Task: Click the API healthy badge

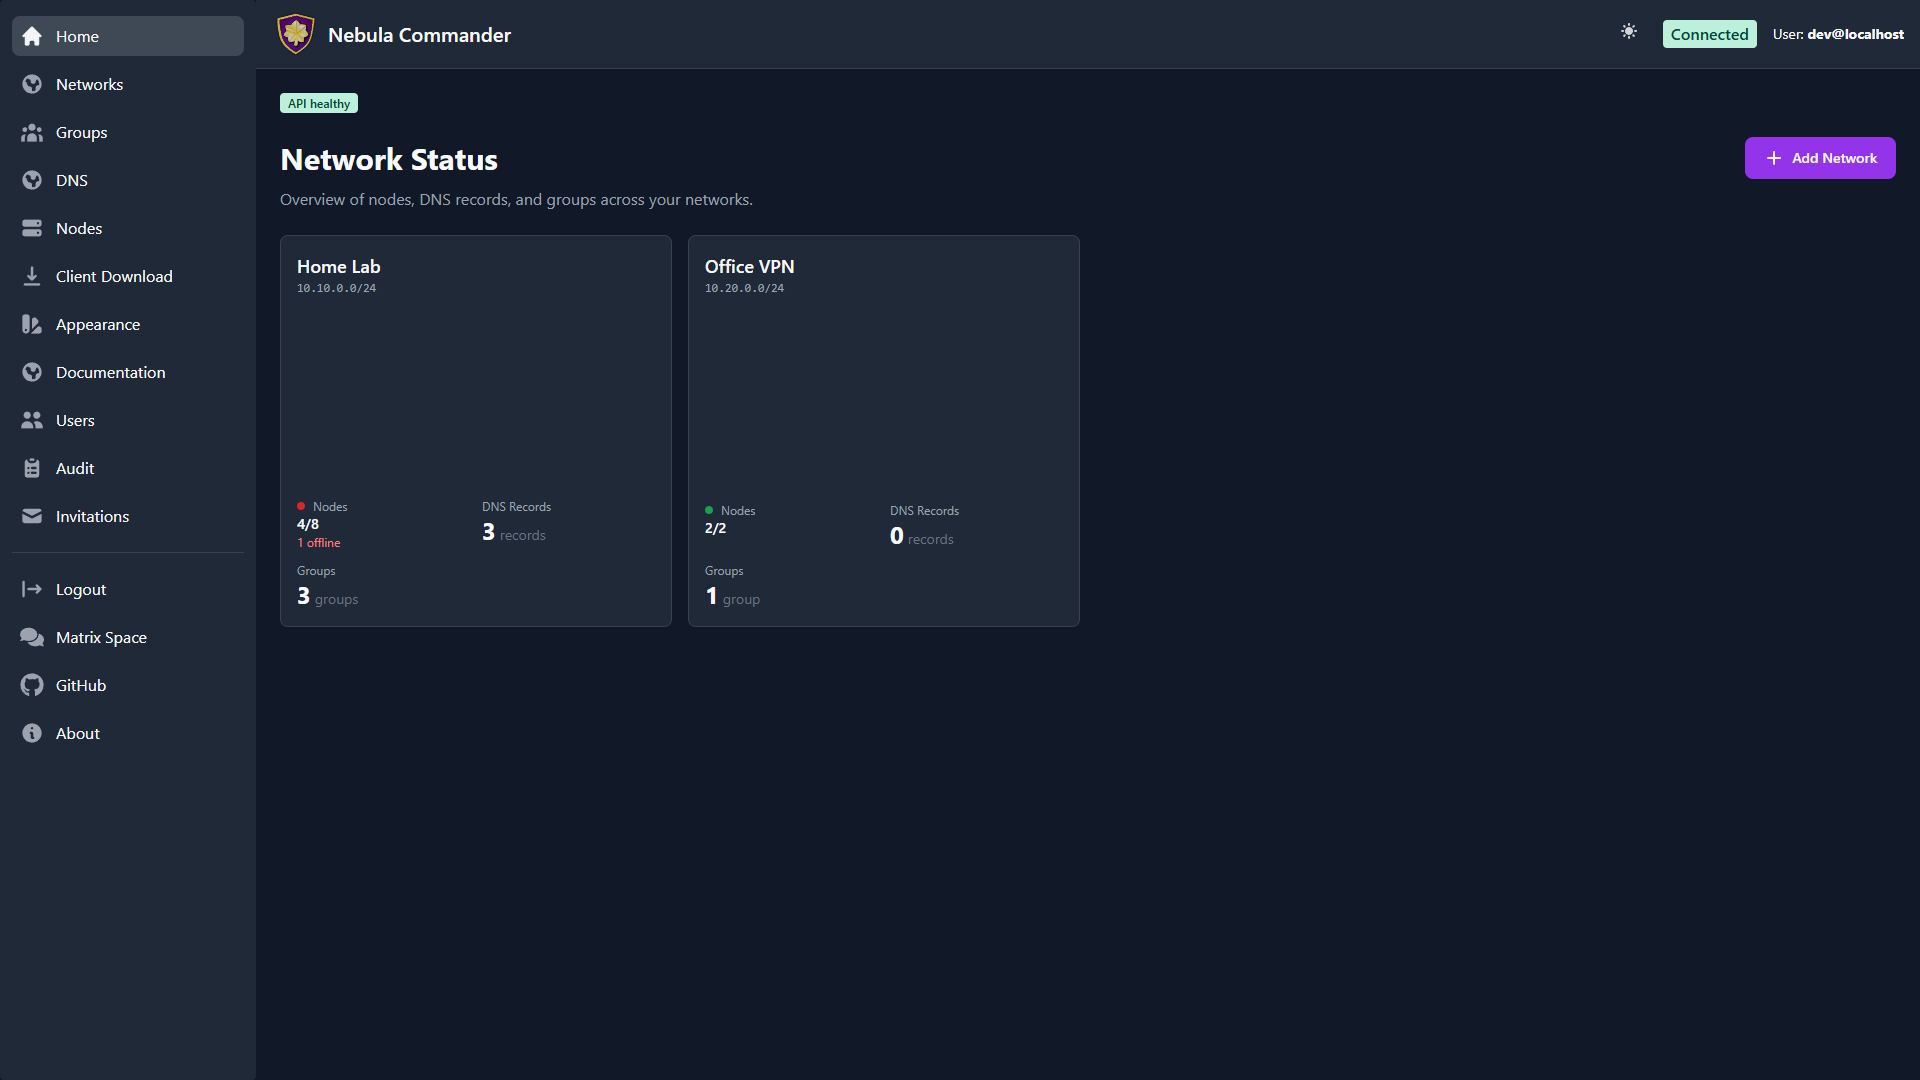Action: pyautogui.click(x=319, y=103)
